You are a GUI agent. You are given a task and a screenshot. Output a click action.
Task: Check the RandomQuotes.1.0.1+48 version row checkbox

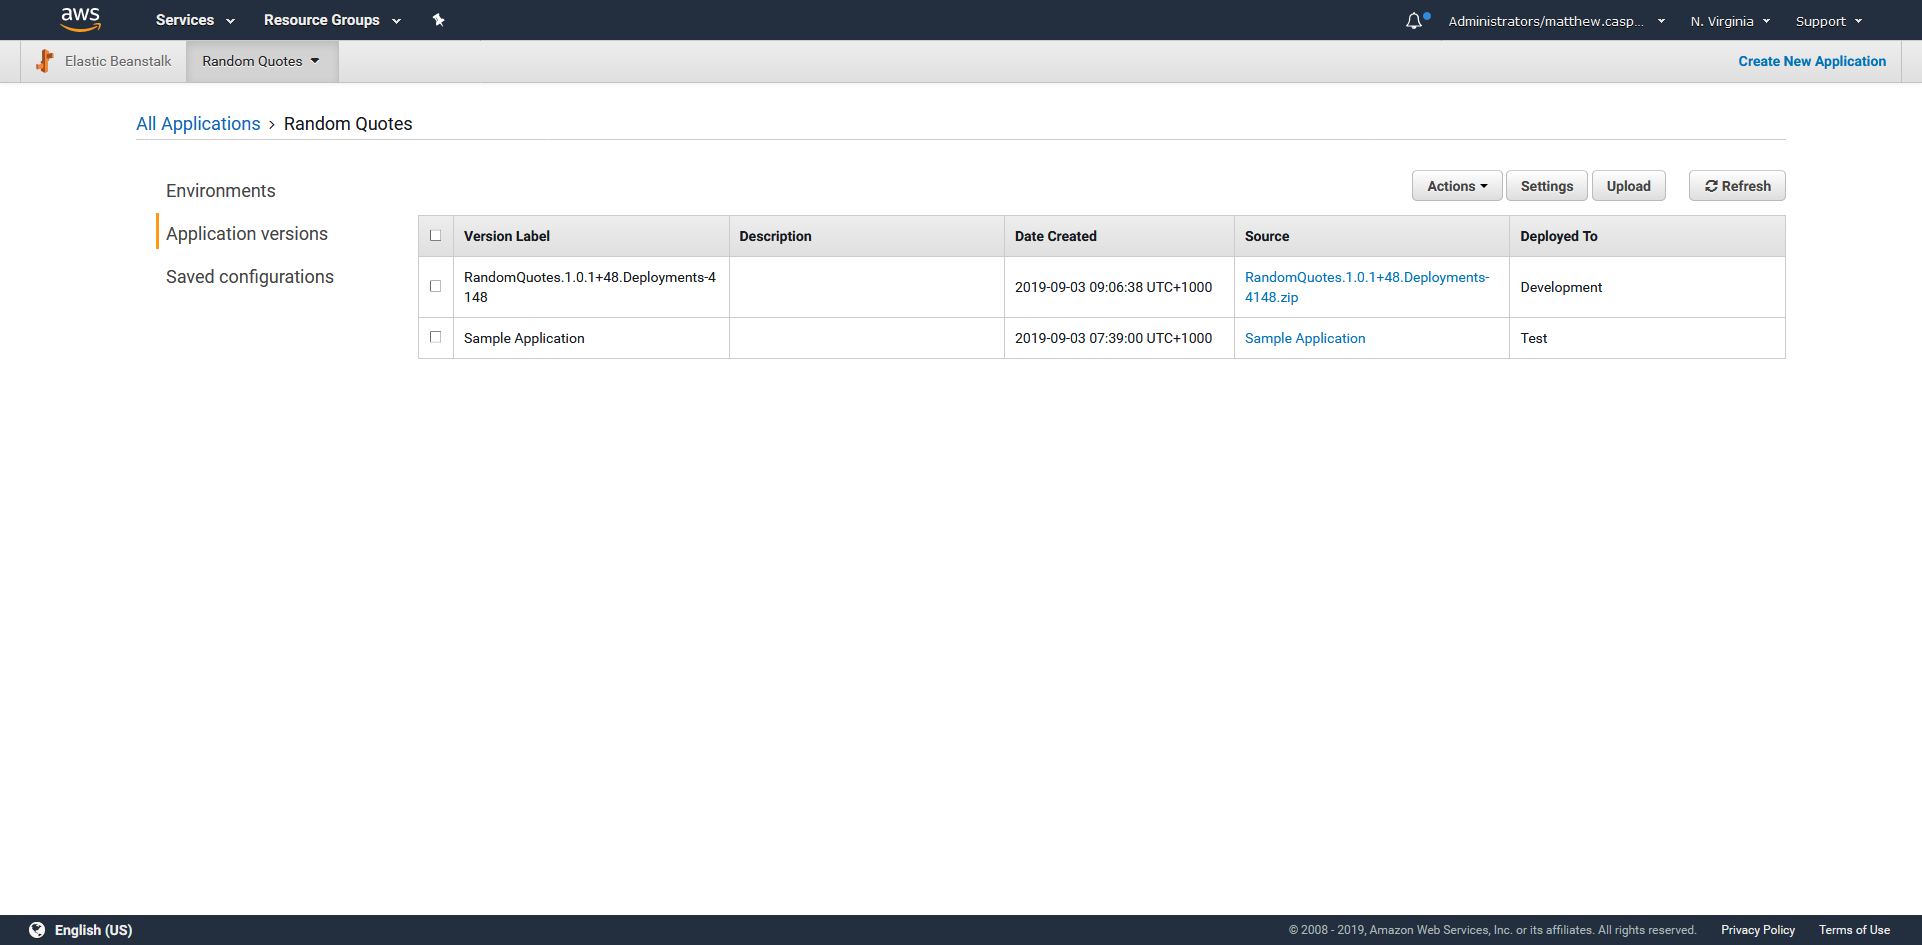coord(435,286)
